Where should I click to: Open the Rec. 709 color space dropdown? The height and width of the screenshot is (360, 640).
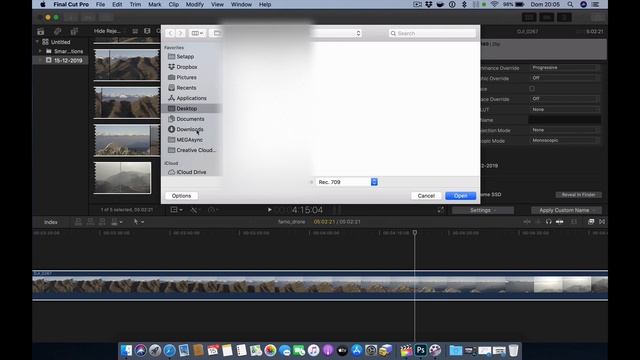[x=347, y=182]
